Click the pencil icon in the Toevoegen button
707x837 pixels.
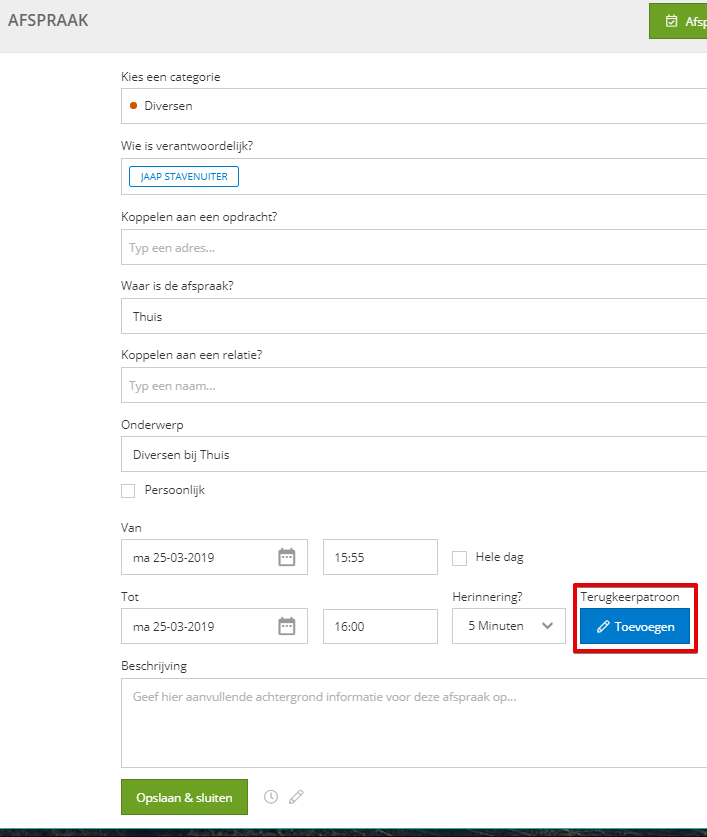coord(603,627)
